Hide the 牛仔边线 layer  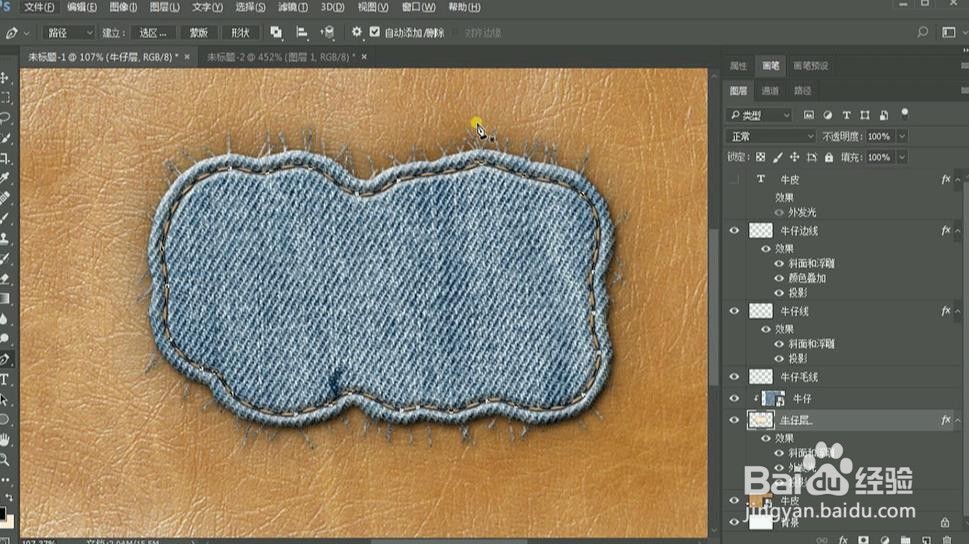(734, 231)
